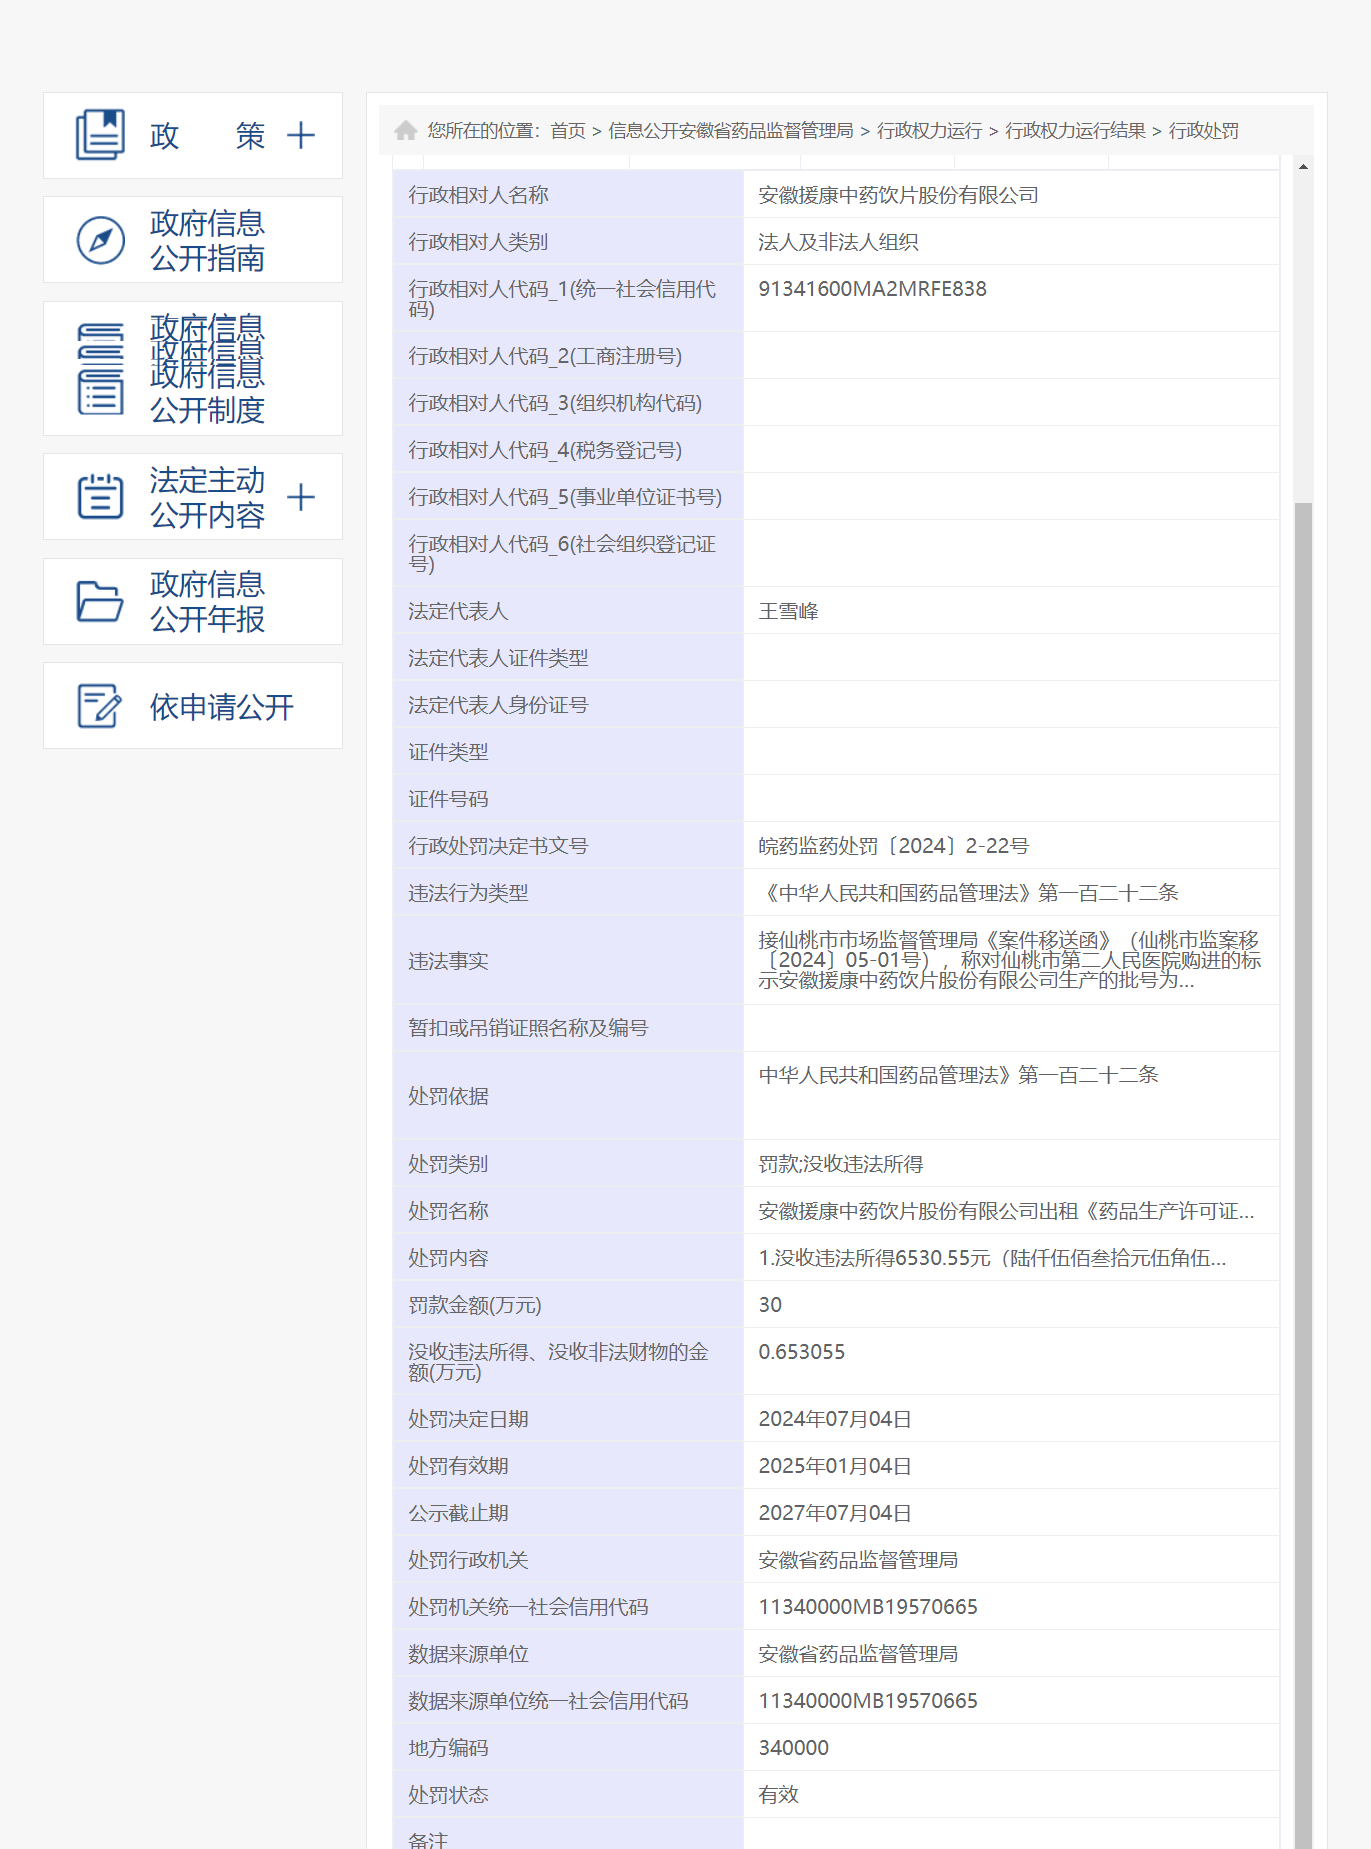Viewport: 1371px width, 1849px height.
Task: Select credit code 91341600MA2MRFE838
Action: [x=872, y=289]
